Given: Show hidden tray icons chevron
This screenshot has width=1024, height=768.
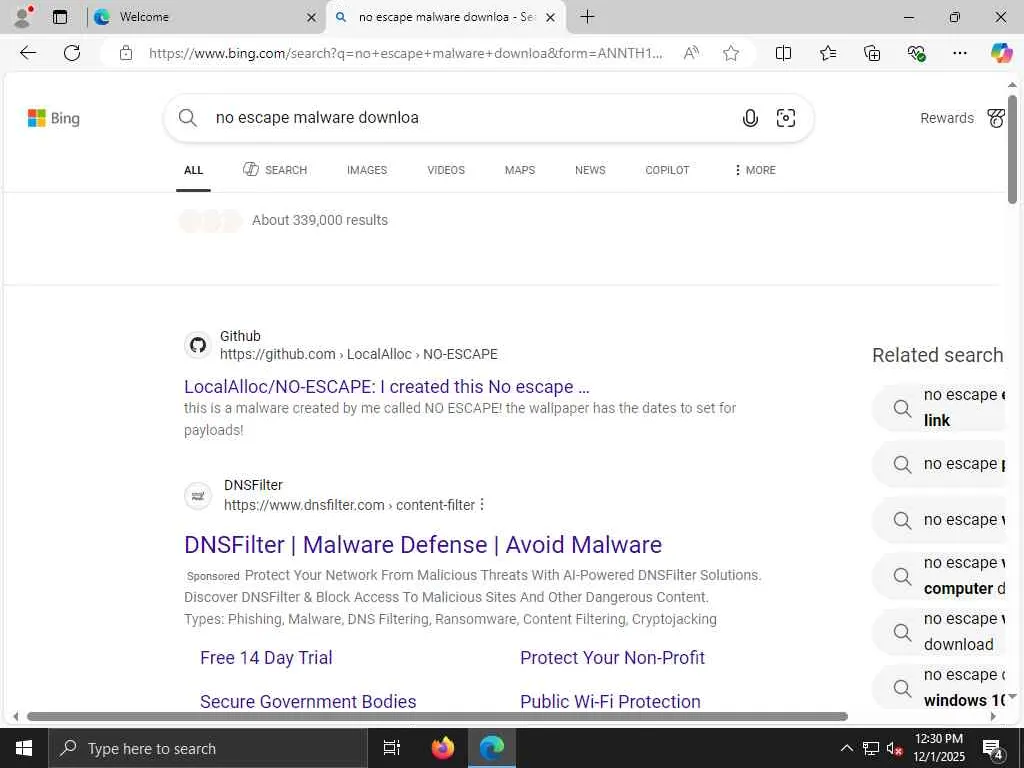Looking at the screenshot, I should pos(846,748).
